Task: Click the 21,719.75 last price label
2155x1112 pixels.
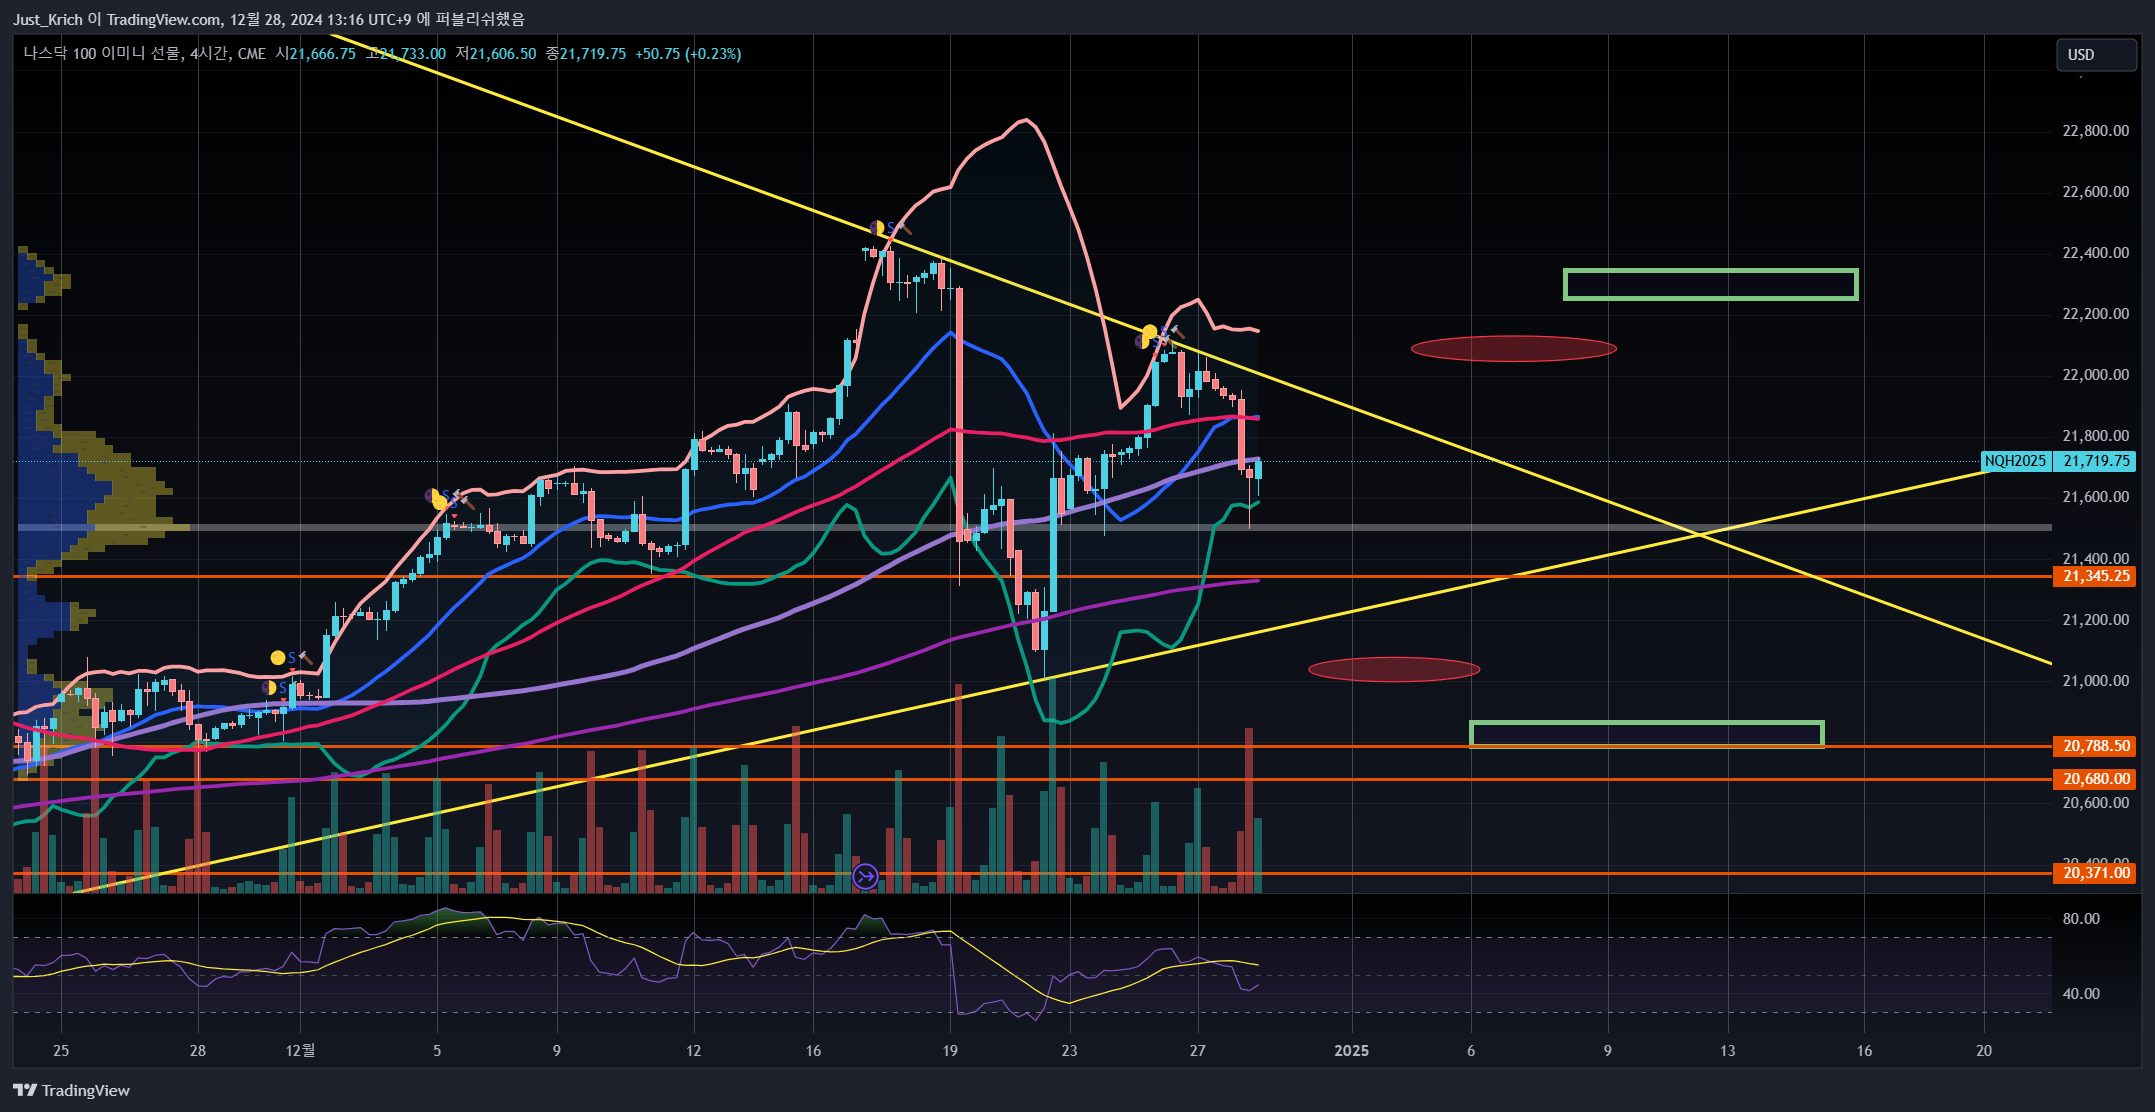Action: (x=2096, y=461)
